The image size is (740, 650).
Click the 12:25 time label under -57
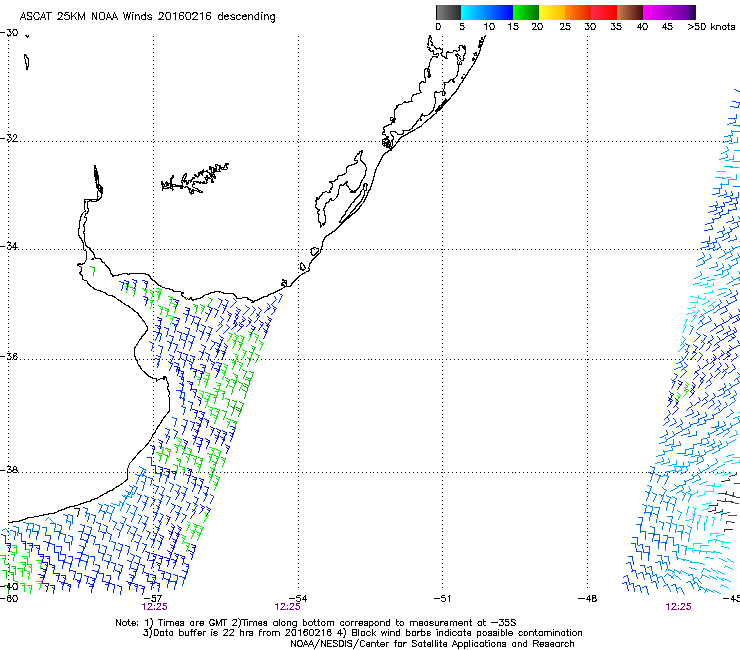pyautogui.click(x=154, y=607)
